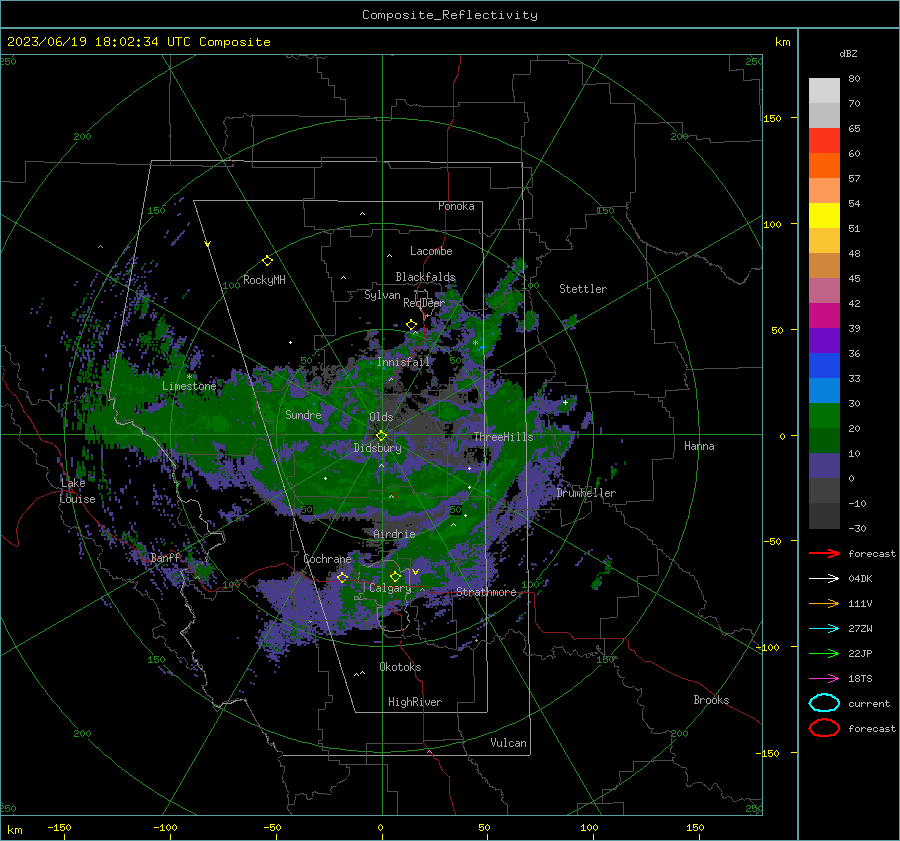Screen dimensions: 900x841
Task: Click the 'Stettler' city label
Action: tap(583, 289)
